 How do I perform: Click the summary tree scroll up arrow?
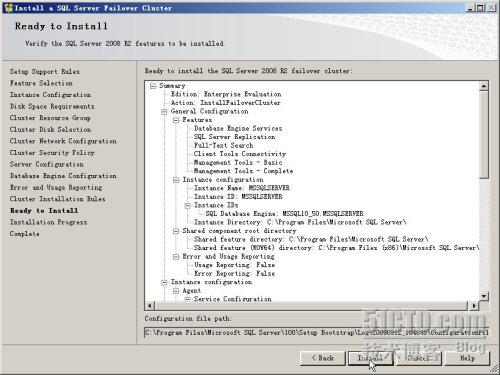tap(484, 86)
